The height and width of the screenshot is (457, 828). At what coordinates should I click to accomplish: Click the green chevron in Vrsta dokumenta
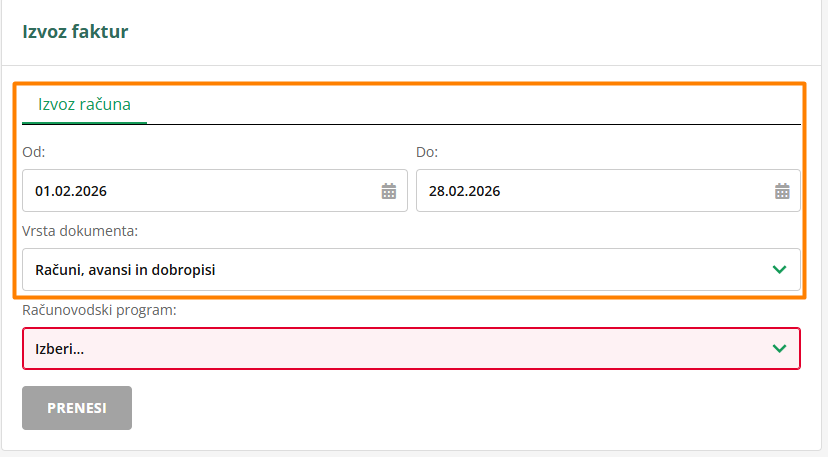[780, 270]
